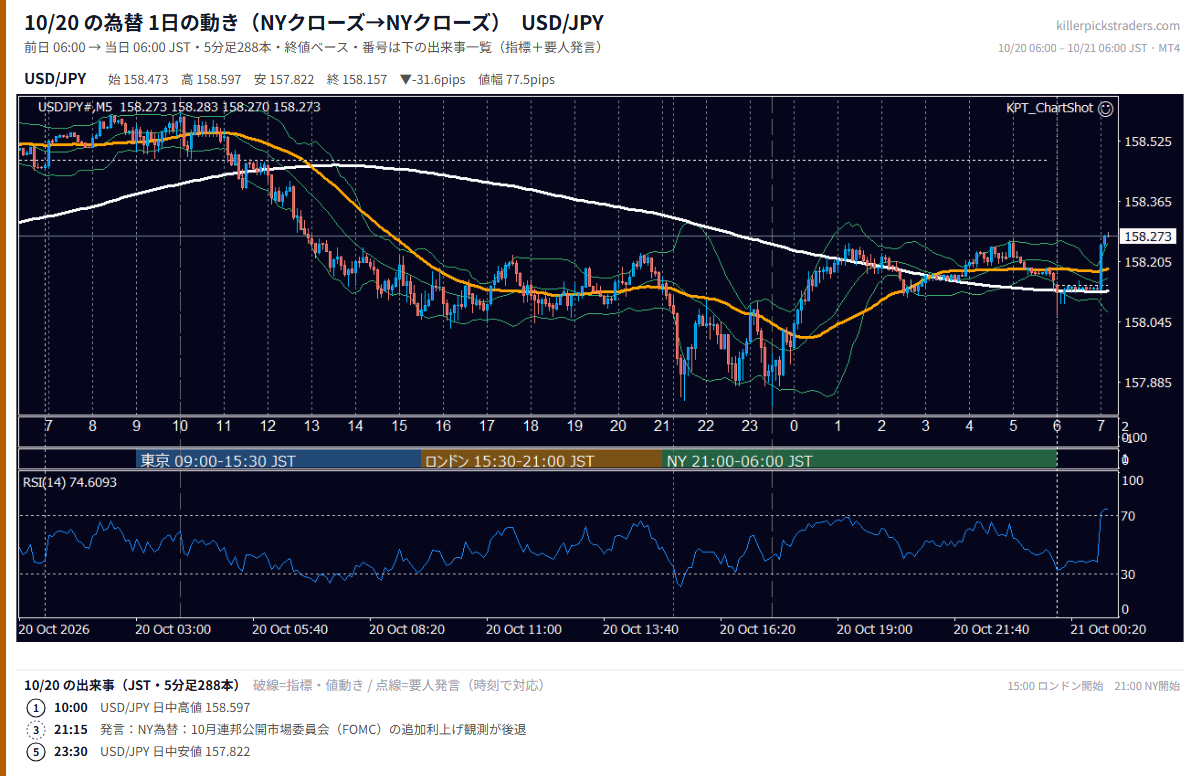
Task: Click the events header 10/20 の出来事
Action: pyautogui.click(x=132, y=685)
